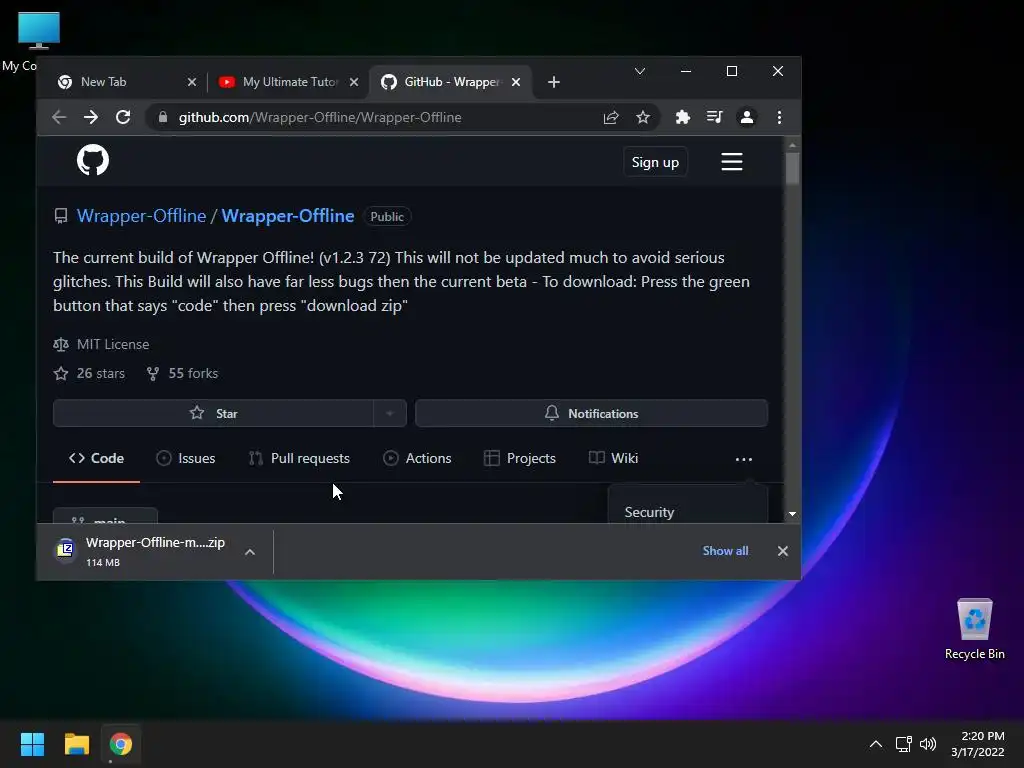1024x768 pixels.
Task: Bookmark this page with the star icon
Action: click(x=643, y=118)
